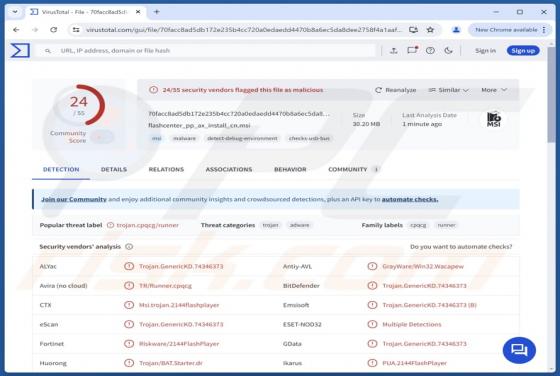
Task: Open a new browser tab
Action: tap(156, 12)
